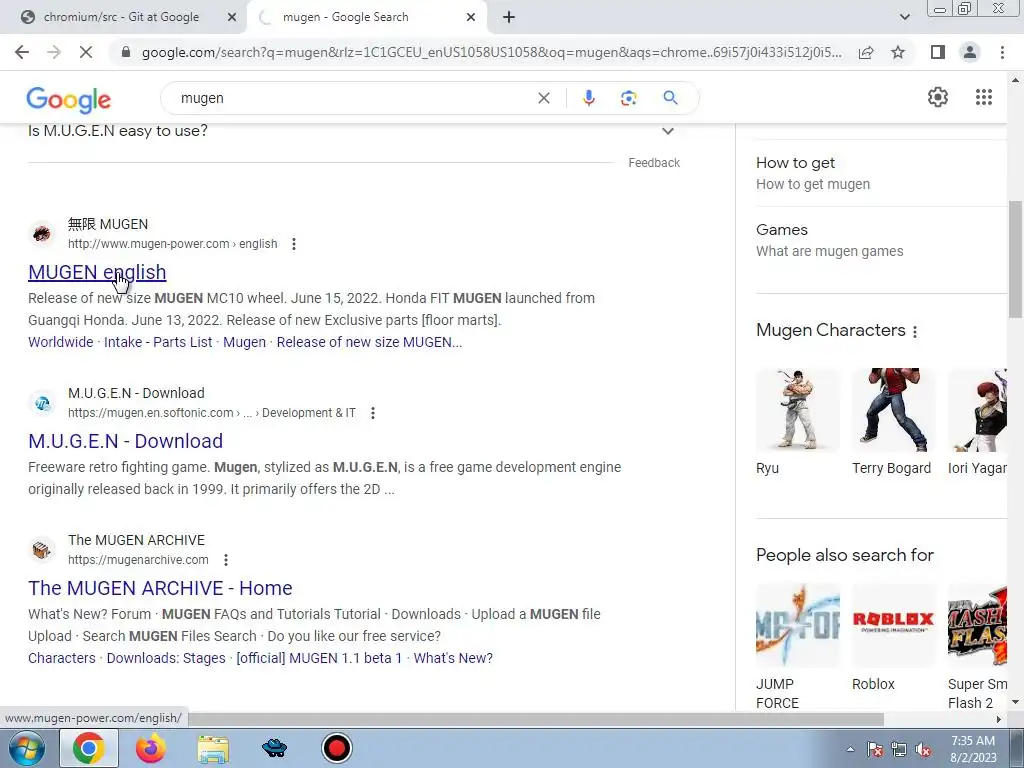Click the red record taskbar icon
This screenshot has height=768, width=1024.
(x=337, y=748)
